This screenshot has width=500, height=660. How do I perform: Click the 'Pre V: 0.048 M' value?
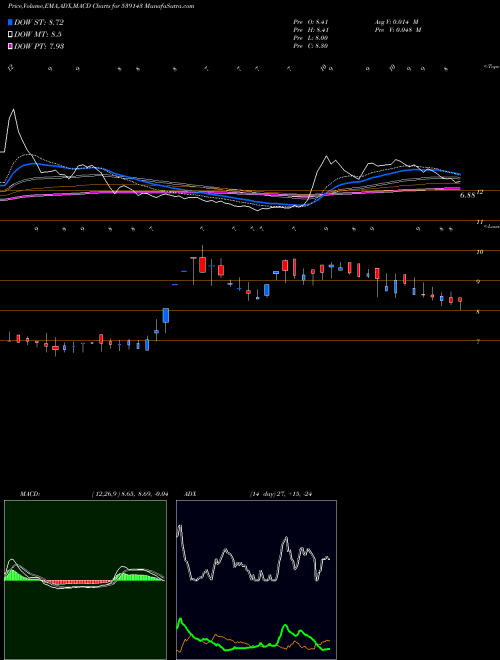[397, 30]
